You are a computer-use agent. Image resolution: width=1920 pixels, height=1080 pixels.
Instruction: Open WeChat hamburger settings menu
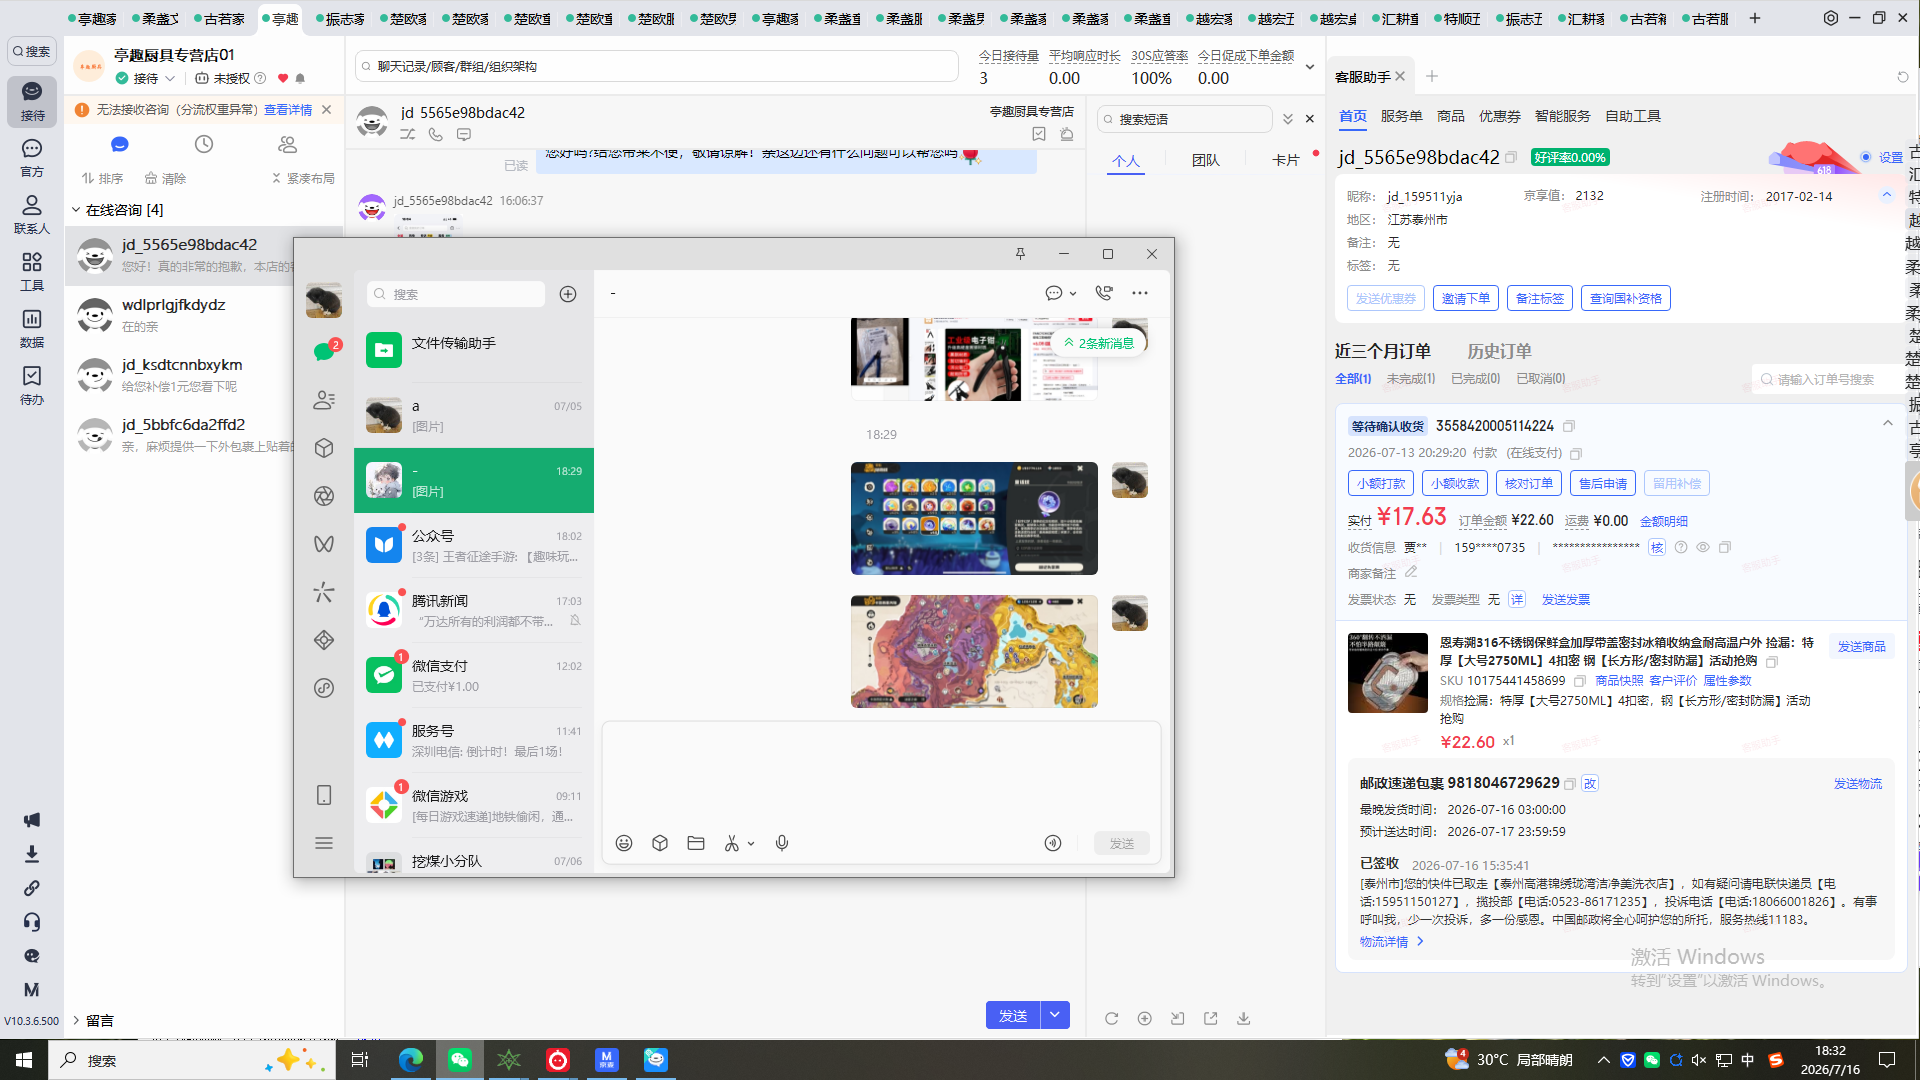(324, 843)
